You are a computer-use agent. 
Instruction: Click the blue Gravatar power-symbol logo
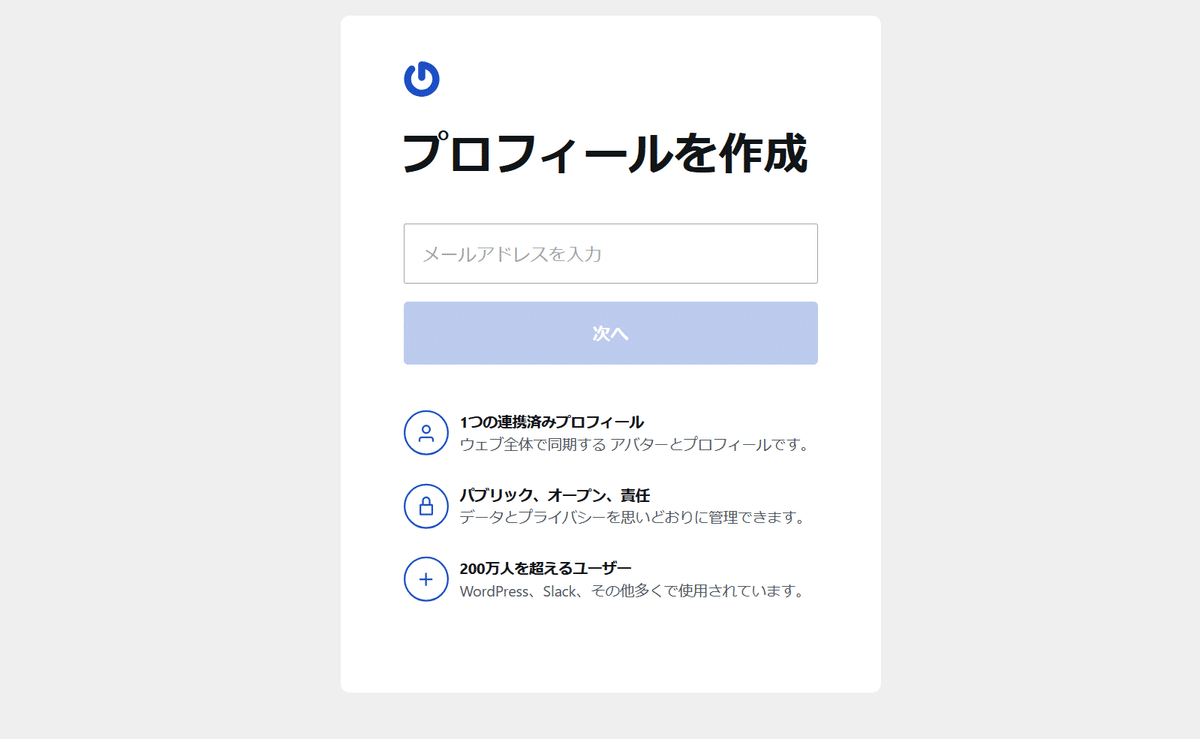tap(422, 79)
